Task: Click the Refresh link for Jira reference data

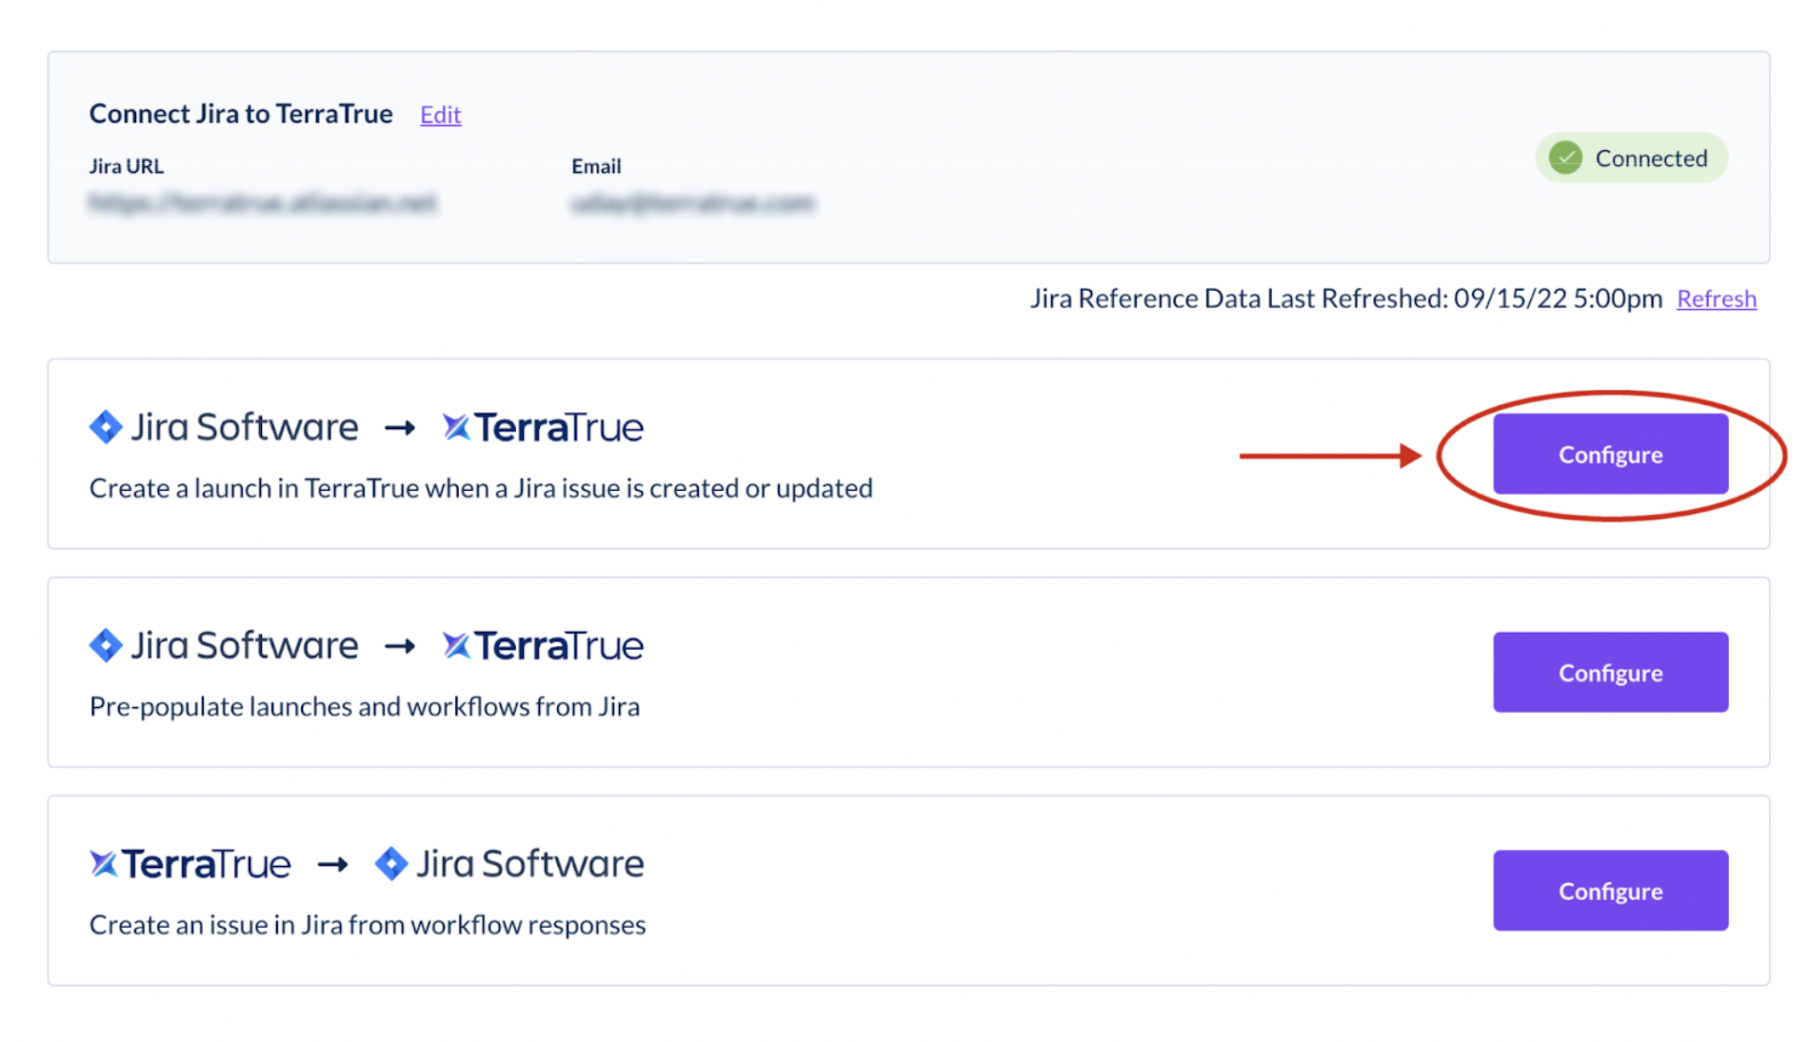Action: pos(1716,298)
